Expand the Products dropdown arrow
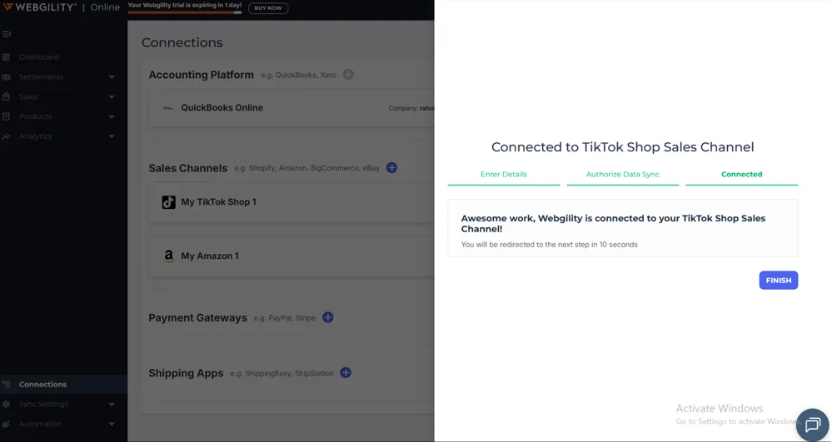The image size is (831, 442). (111, 117)
